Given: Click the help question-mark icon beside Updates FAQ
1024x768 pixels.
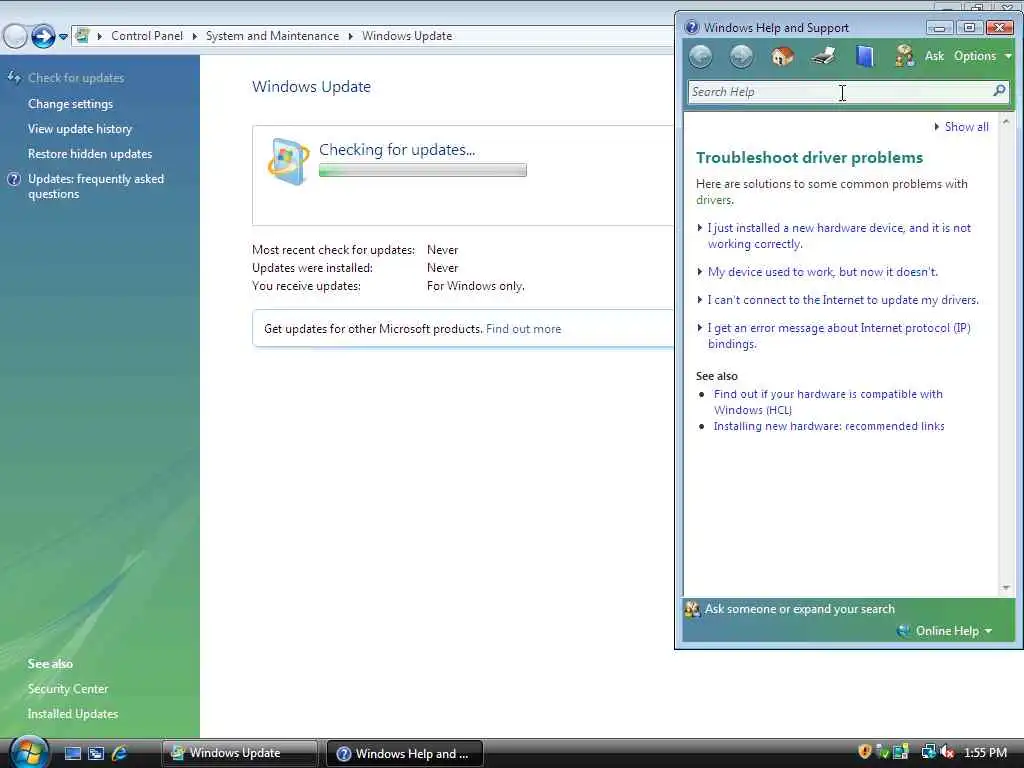Looking at the screenshot, I should pos(14,179).
